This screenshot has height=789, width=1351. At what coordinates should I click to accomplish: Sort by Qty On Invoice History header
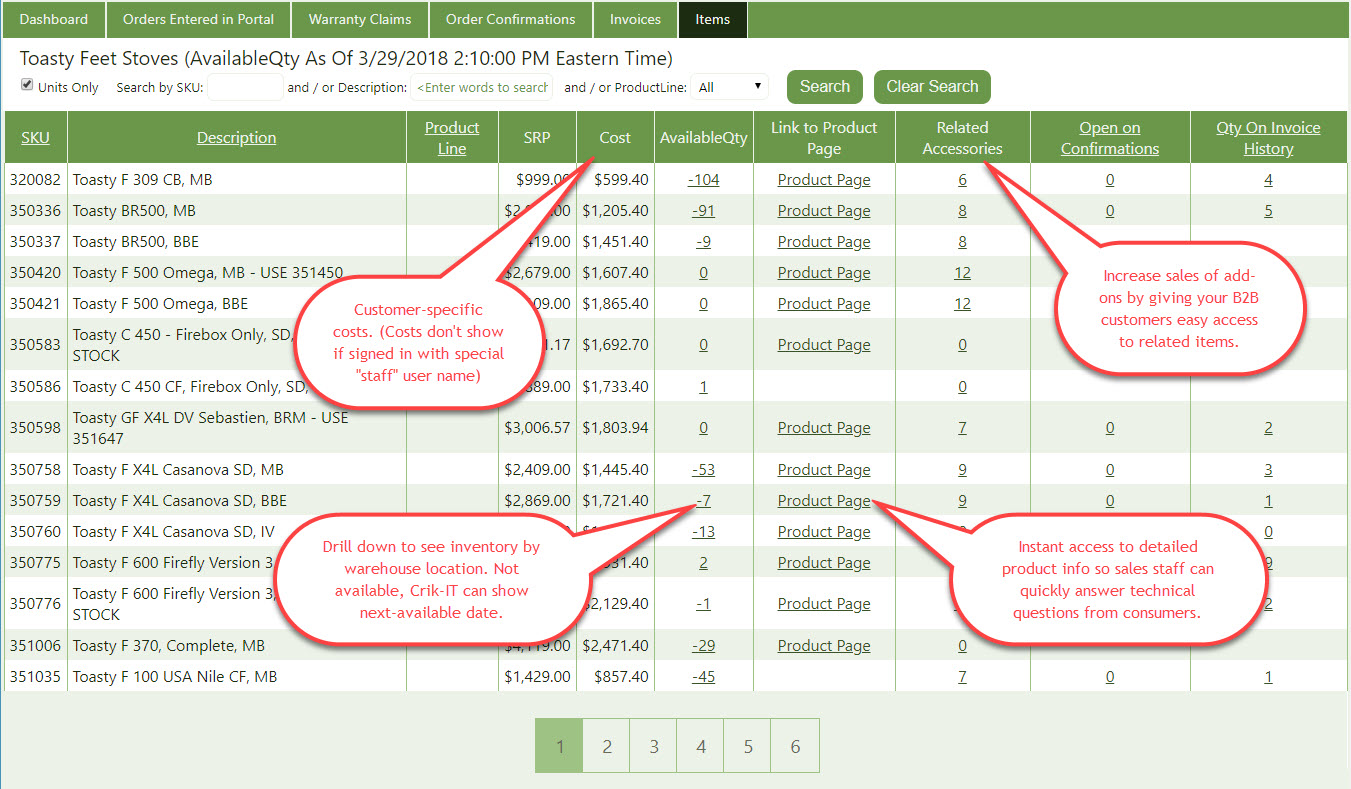(1268, 138)
